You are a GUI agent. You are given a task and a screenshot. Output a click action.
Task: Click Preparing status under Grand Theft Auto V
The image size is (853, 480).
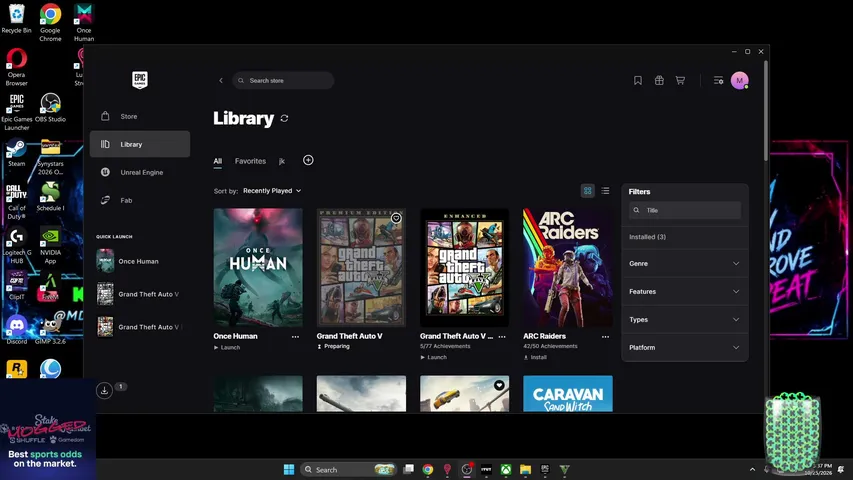point(333,347)
